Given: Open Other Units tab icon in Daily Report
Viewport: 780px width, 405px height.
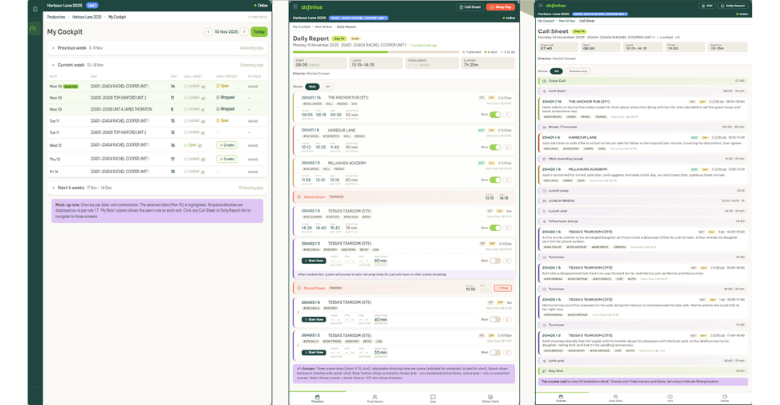Looking at the screenshot, I should pos(490,397).
